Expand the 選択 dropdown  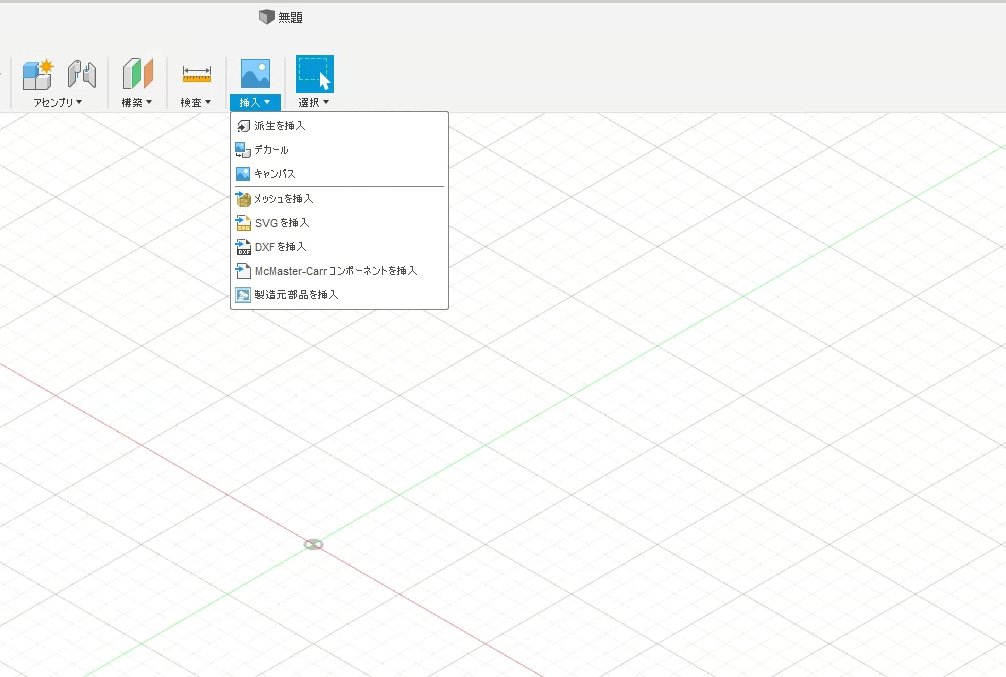pyautogui.click(x=314, y=102)
